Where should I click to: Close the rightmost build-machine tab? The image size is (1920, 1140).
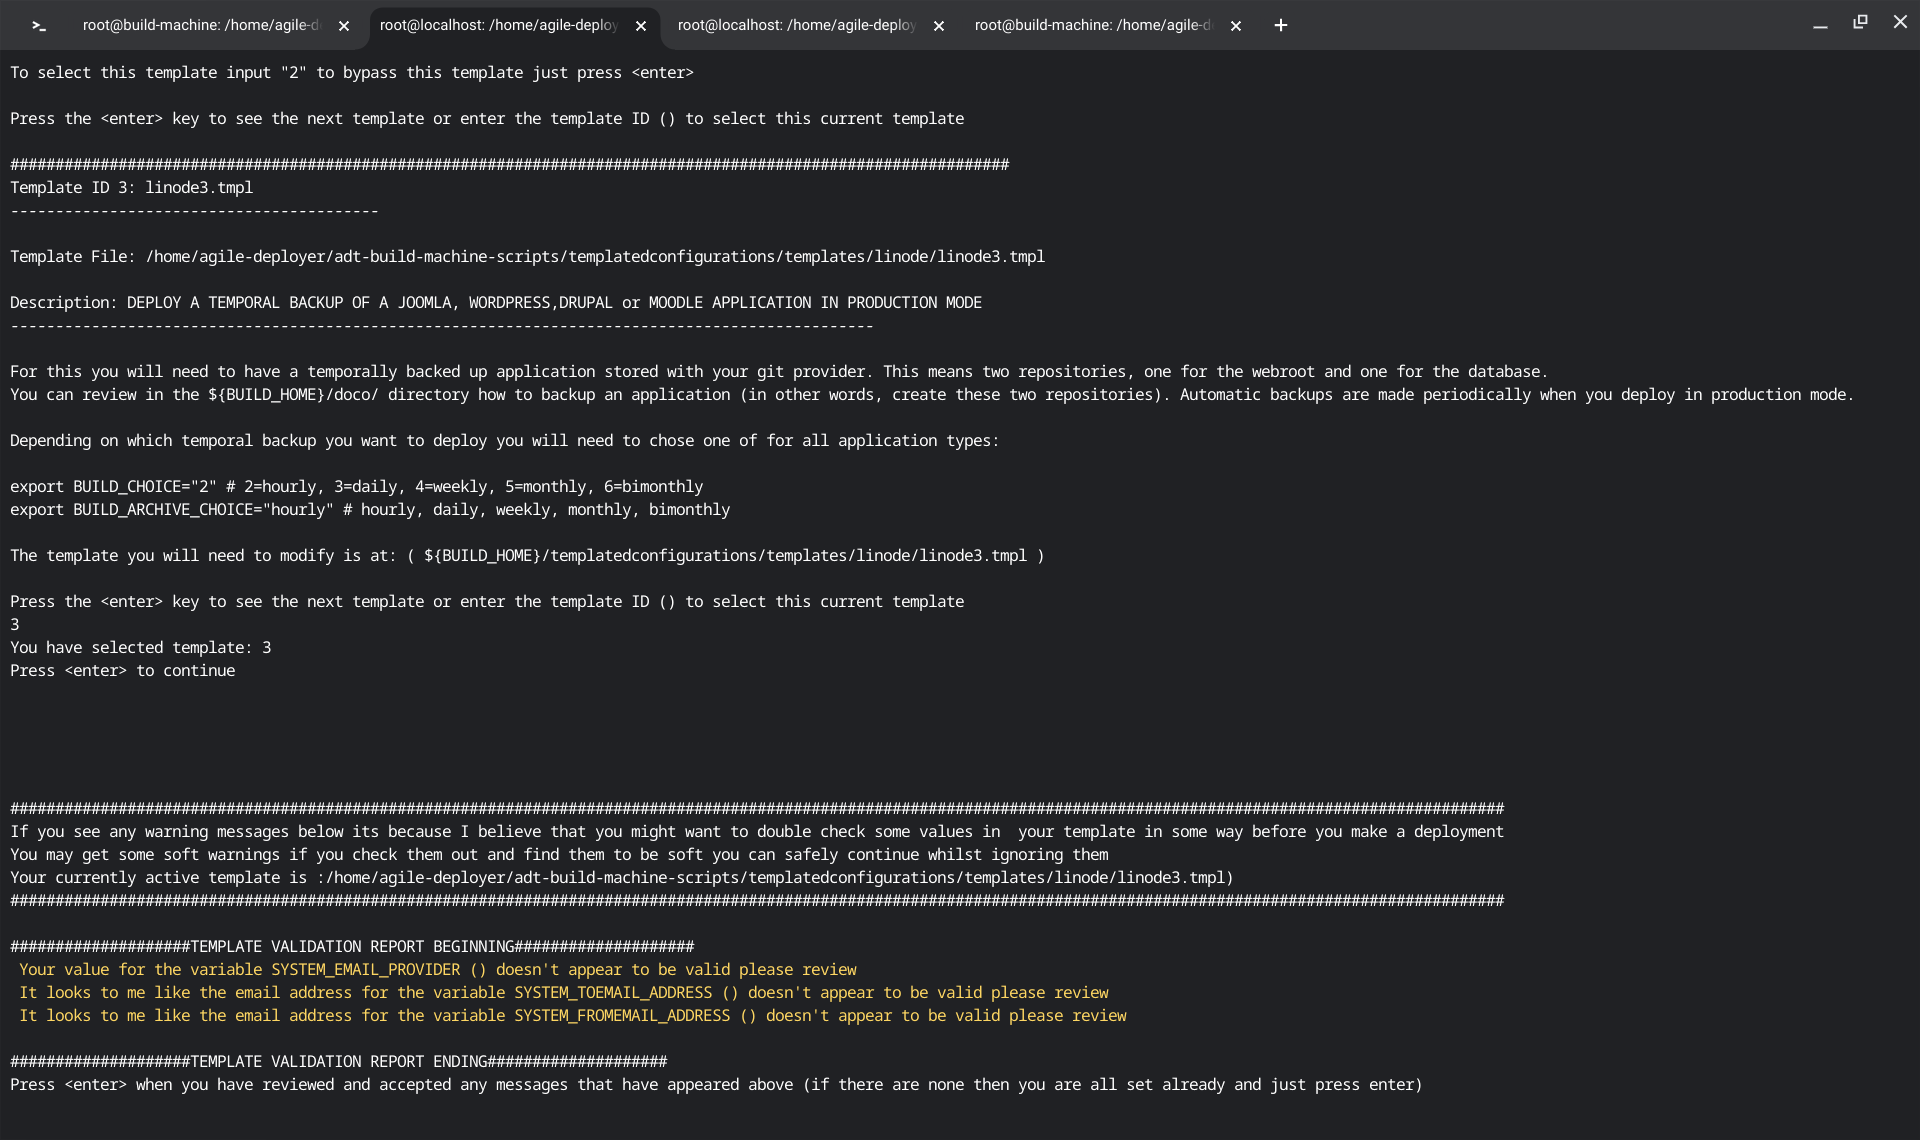coord(1236,26)
